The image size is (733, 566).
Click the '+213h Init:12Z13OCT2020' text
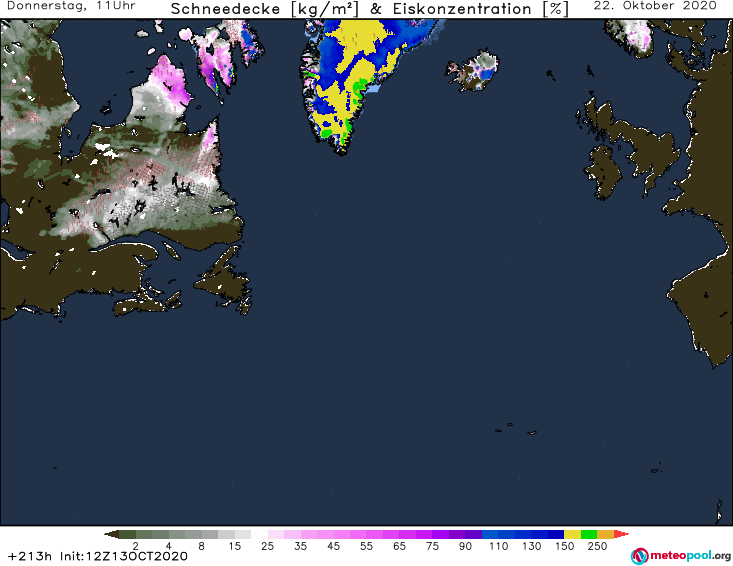(98, 556)
